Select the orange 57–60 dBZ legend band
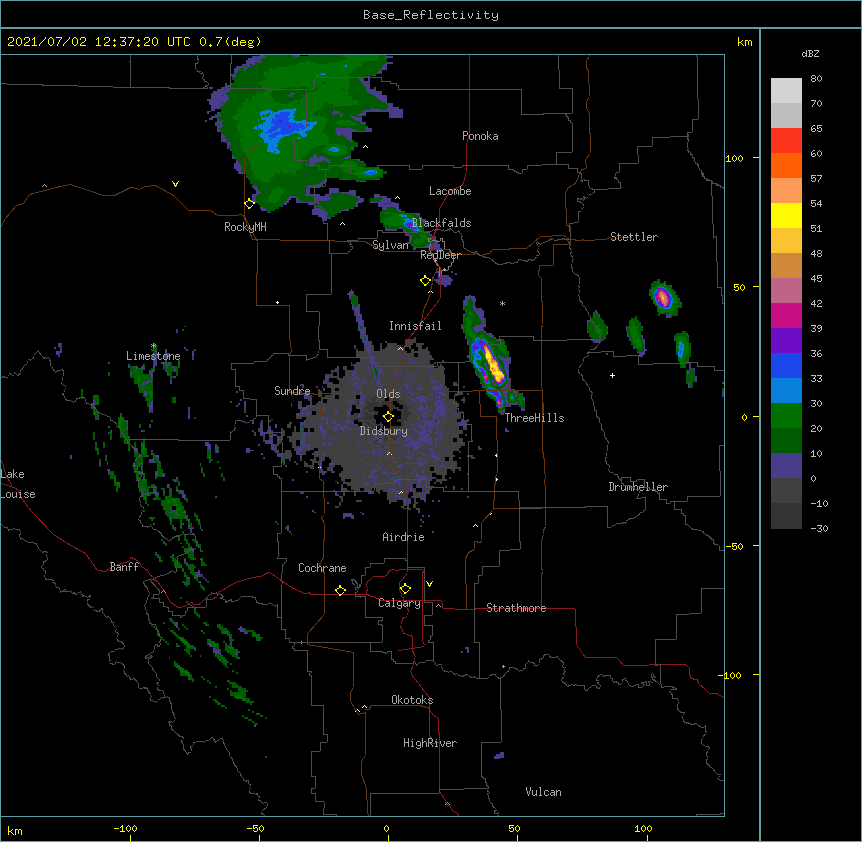Viewport: 862px width, 842px height. click(786, 165)
